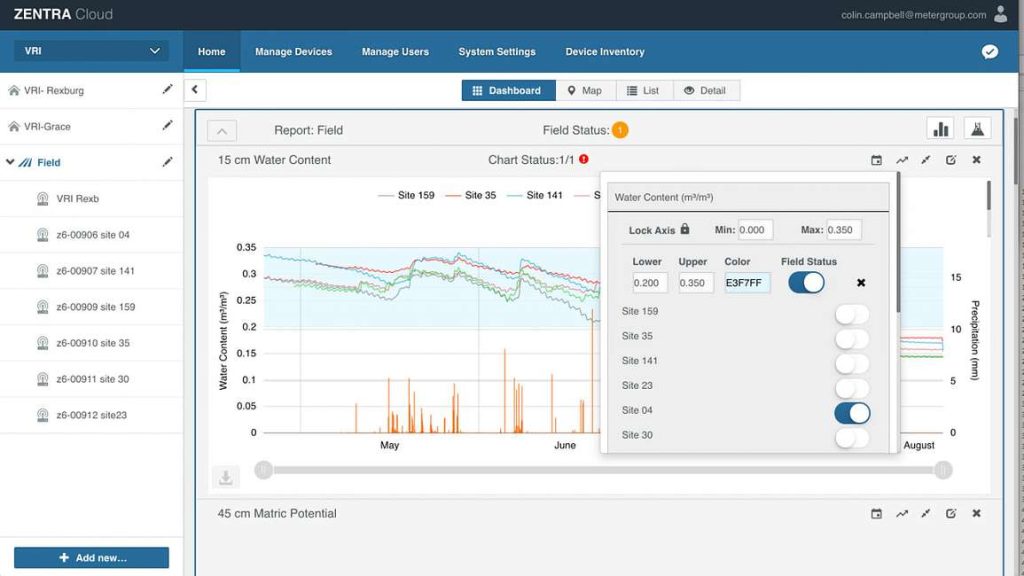Click trend line icon for Water Content chart
Screen dimensions: 1024x576
coord(902,160)
